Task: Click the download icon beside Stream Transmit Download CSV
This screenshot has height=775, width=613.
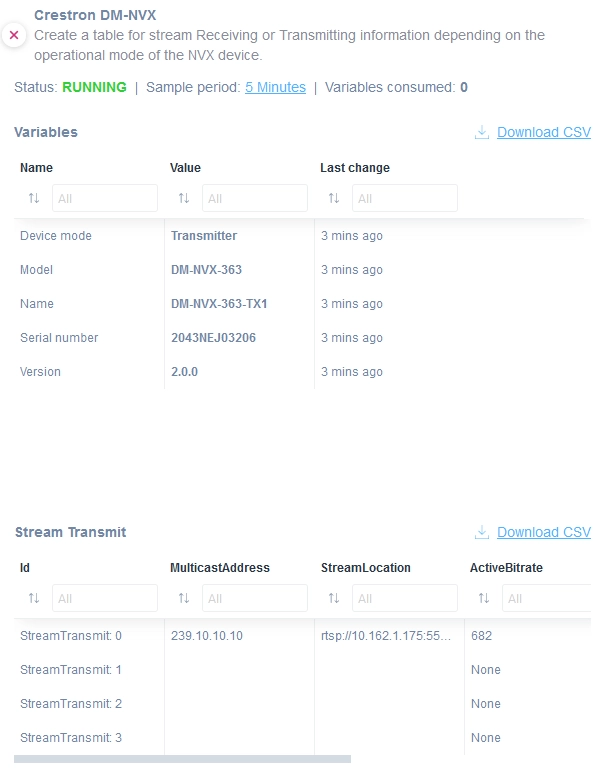Action: pyautogui.click(x=482, y=532)
